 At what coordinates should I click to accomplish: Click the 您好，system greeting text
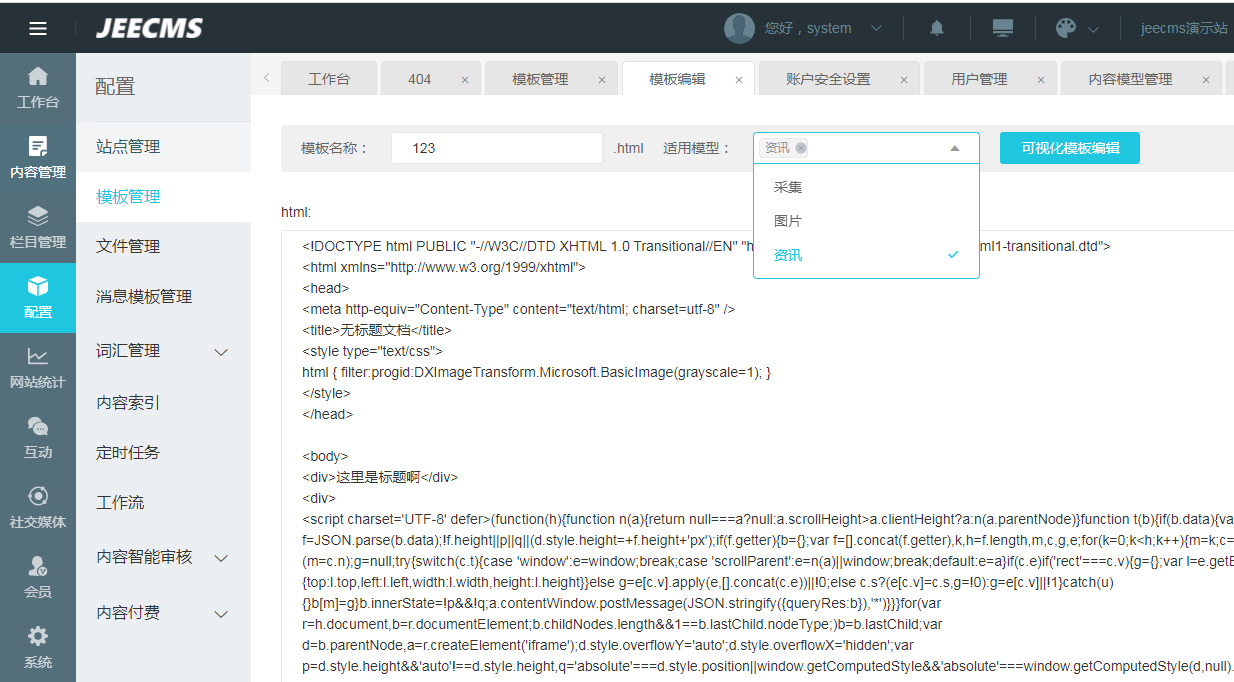click(x=808, y=28)
